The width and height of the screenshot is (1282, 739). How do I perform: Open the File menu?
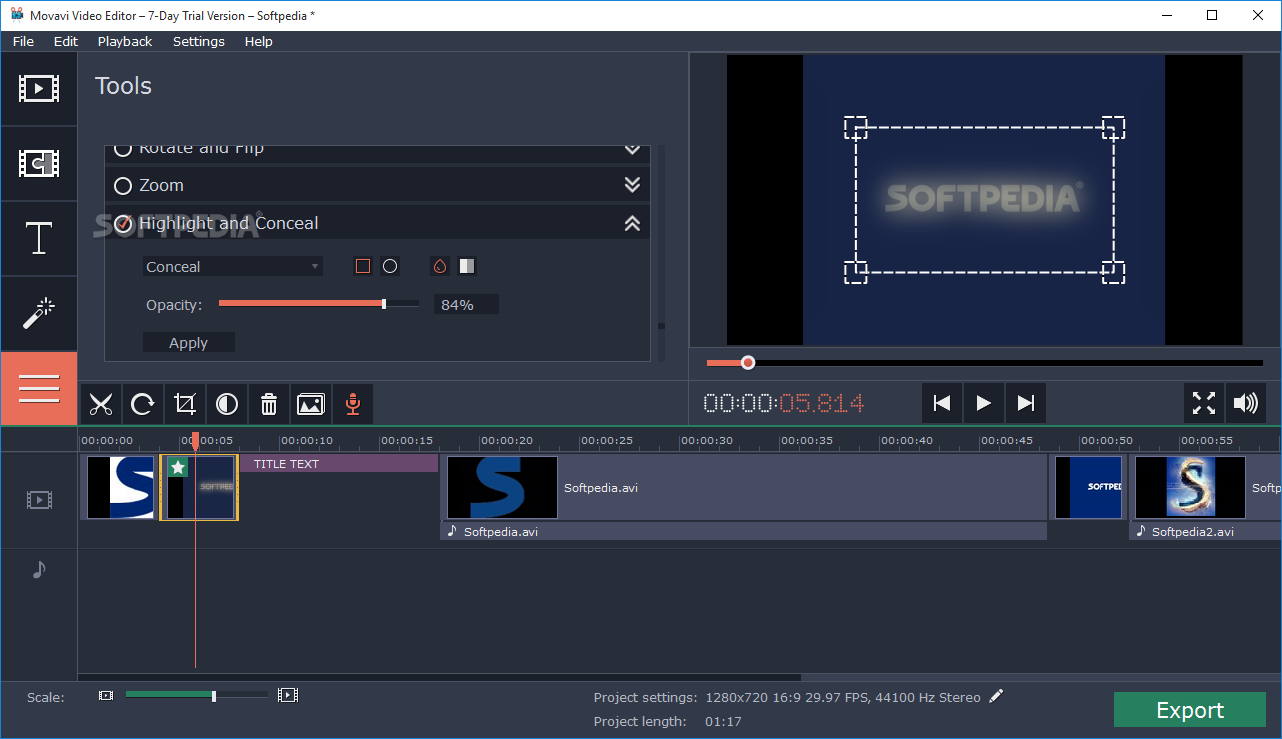point(23,41)
